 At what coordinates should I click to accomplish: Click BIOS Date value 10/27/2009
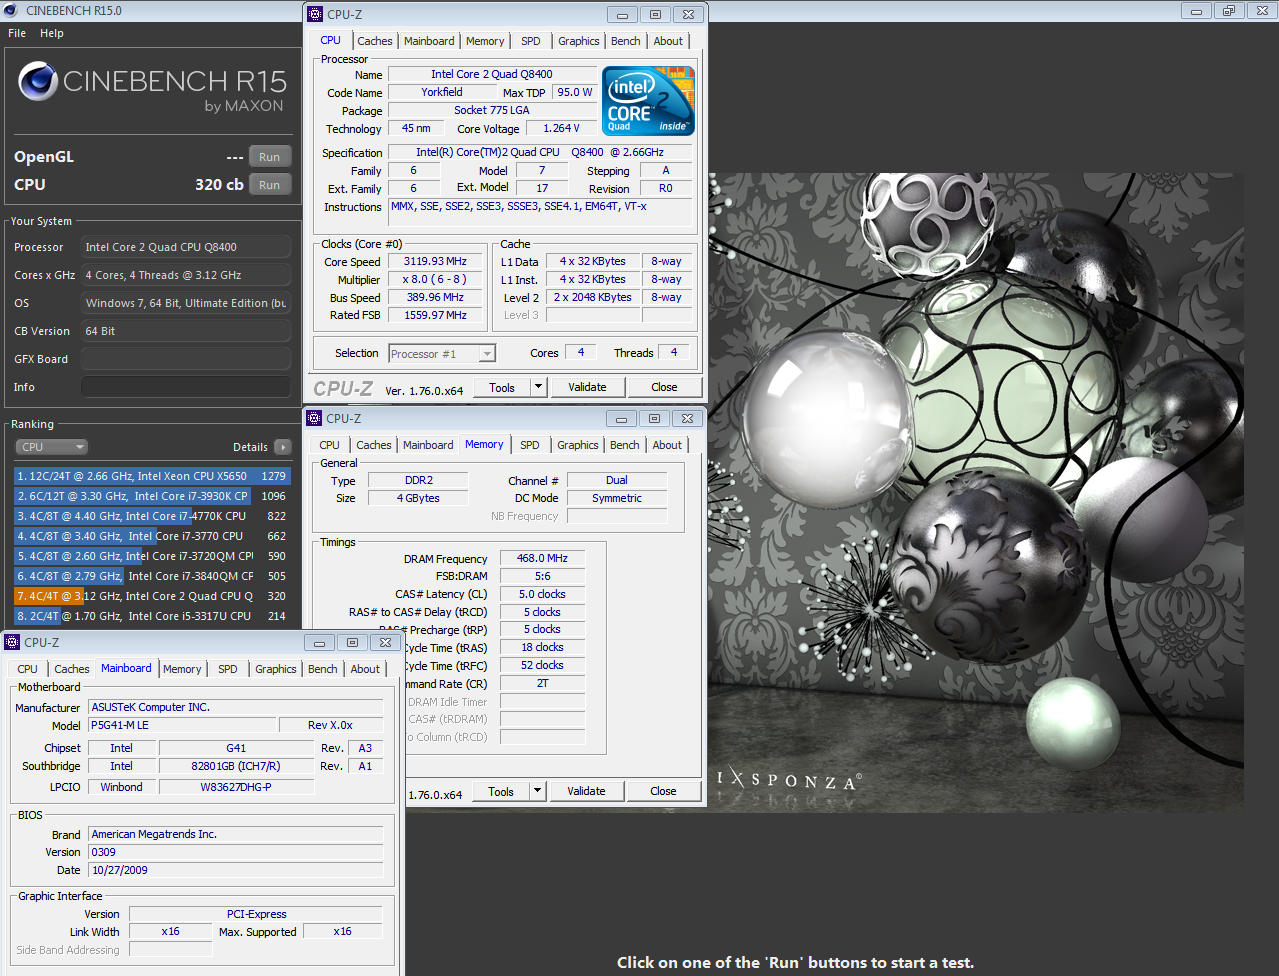(236, 870)
